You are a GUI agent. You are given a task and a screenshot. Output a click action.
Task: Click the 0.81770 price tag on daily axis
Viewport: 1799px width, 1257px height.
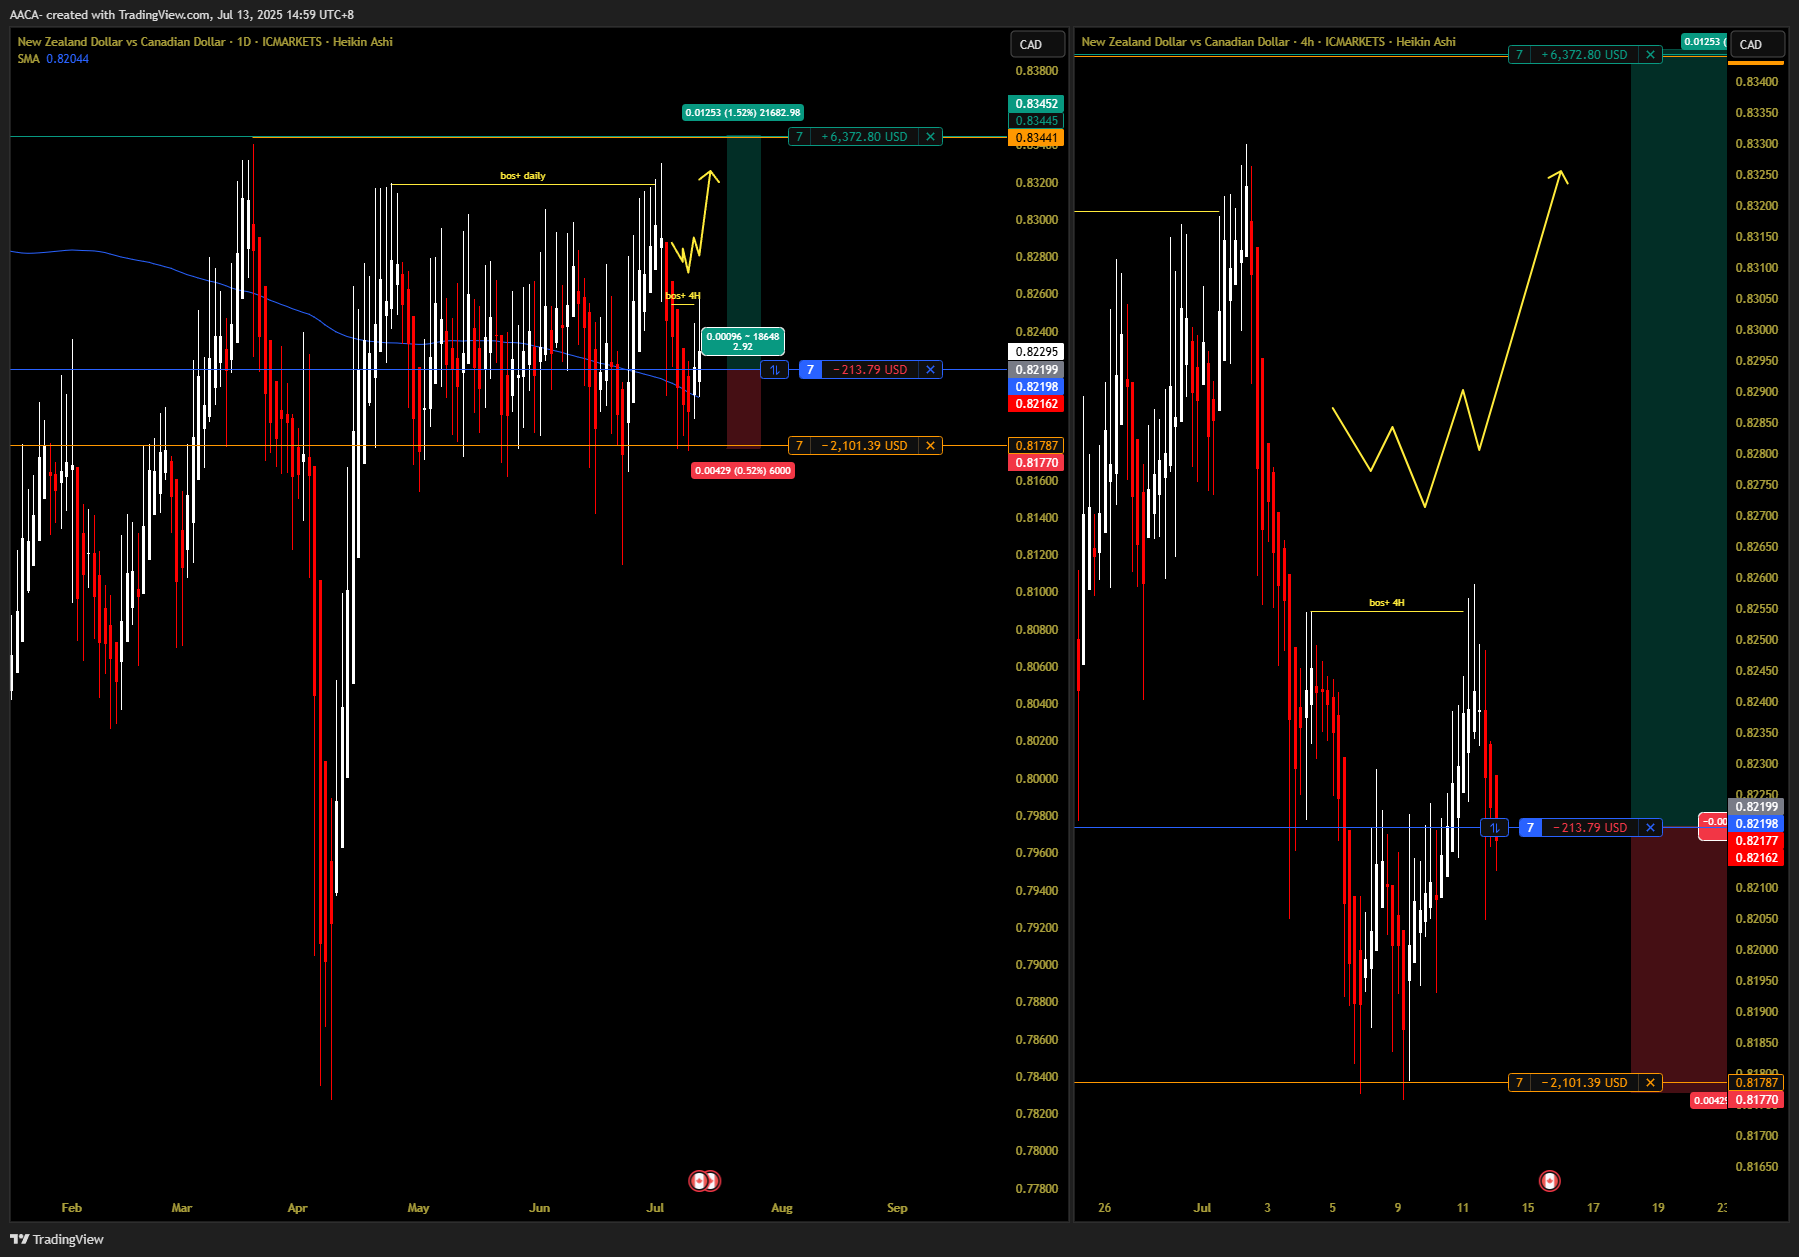(1037, 463)
